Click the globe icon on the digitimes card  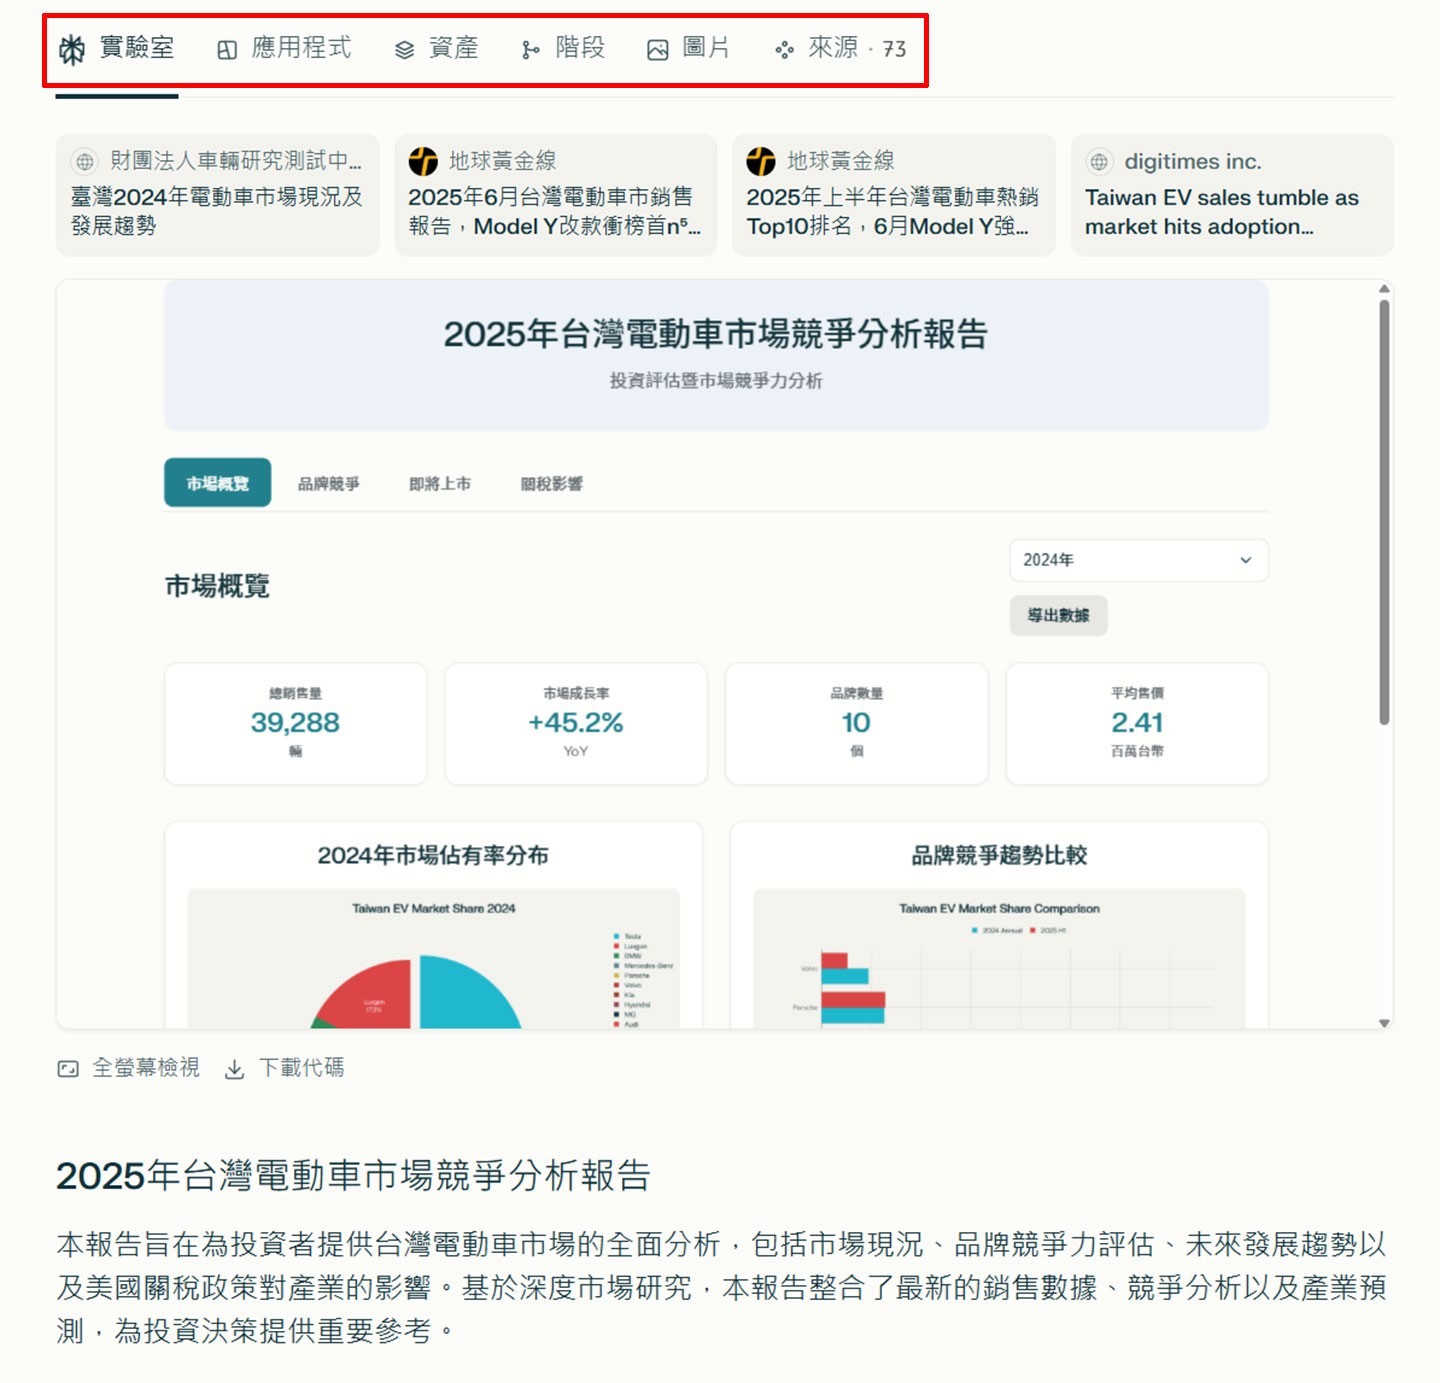click(1100, 161)
